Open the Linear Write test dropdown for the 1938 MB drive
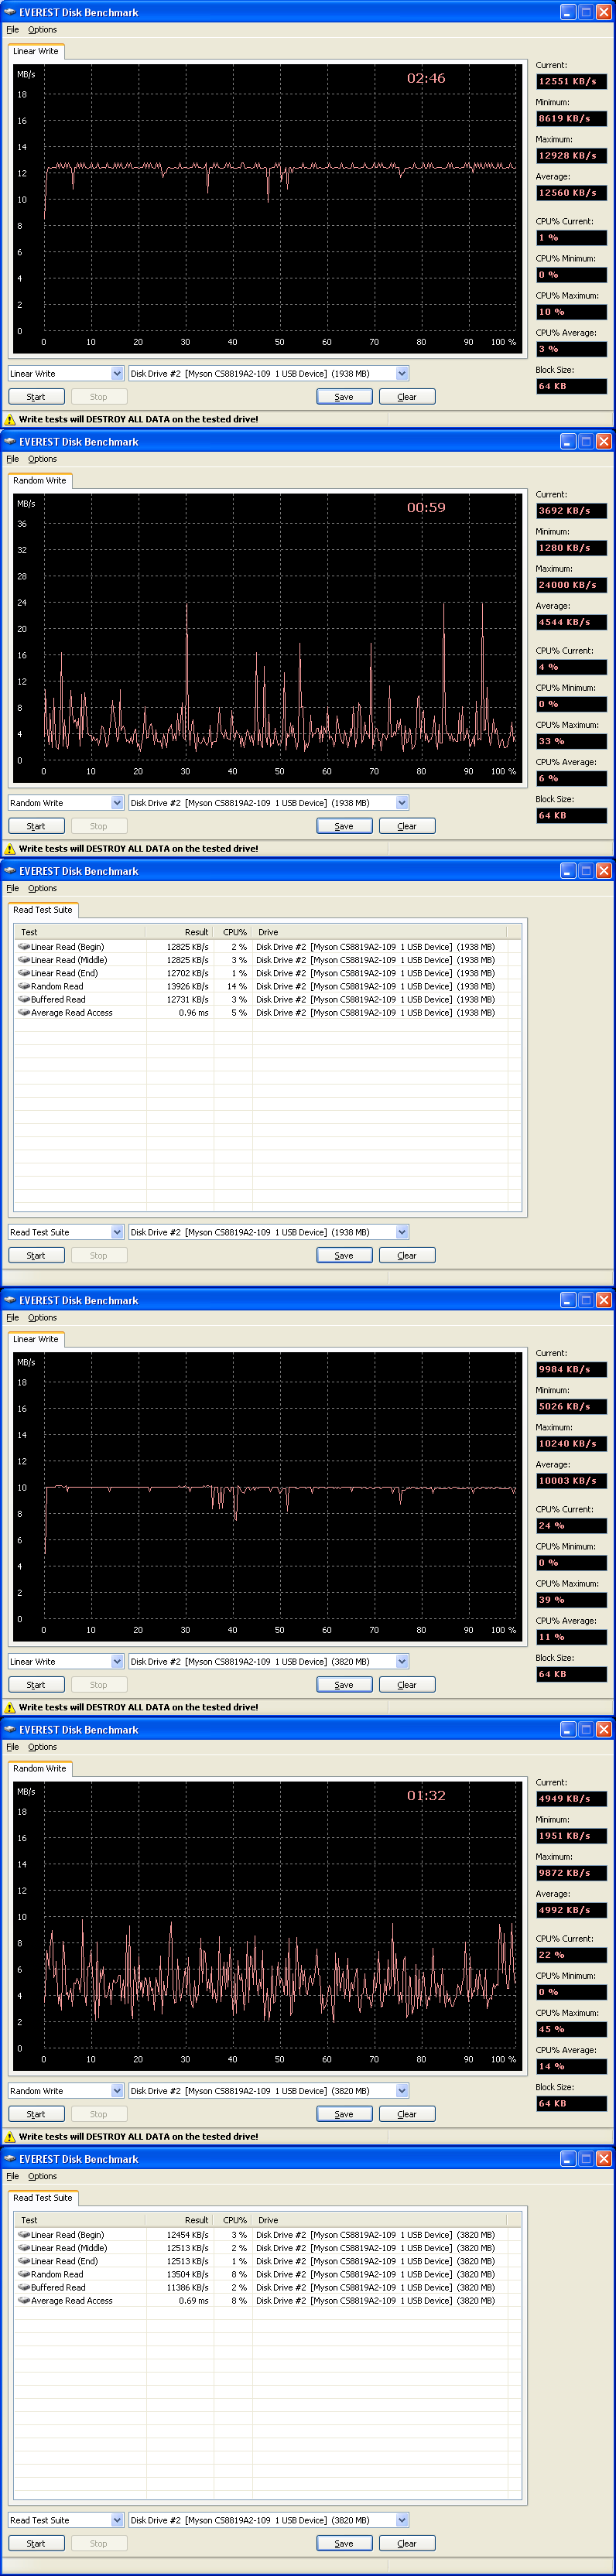The width and height of the screenshot is (616, 2576). (117, 374)
